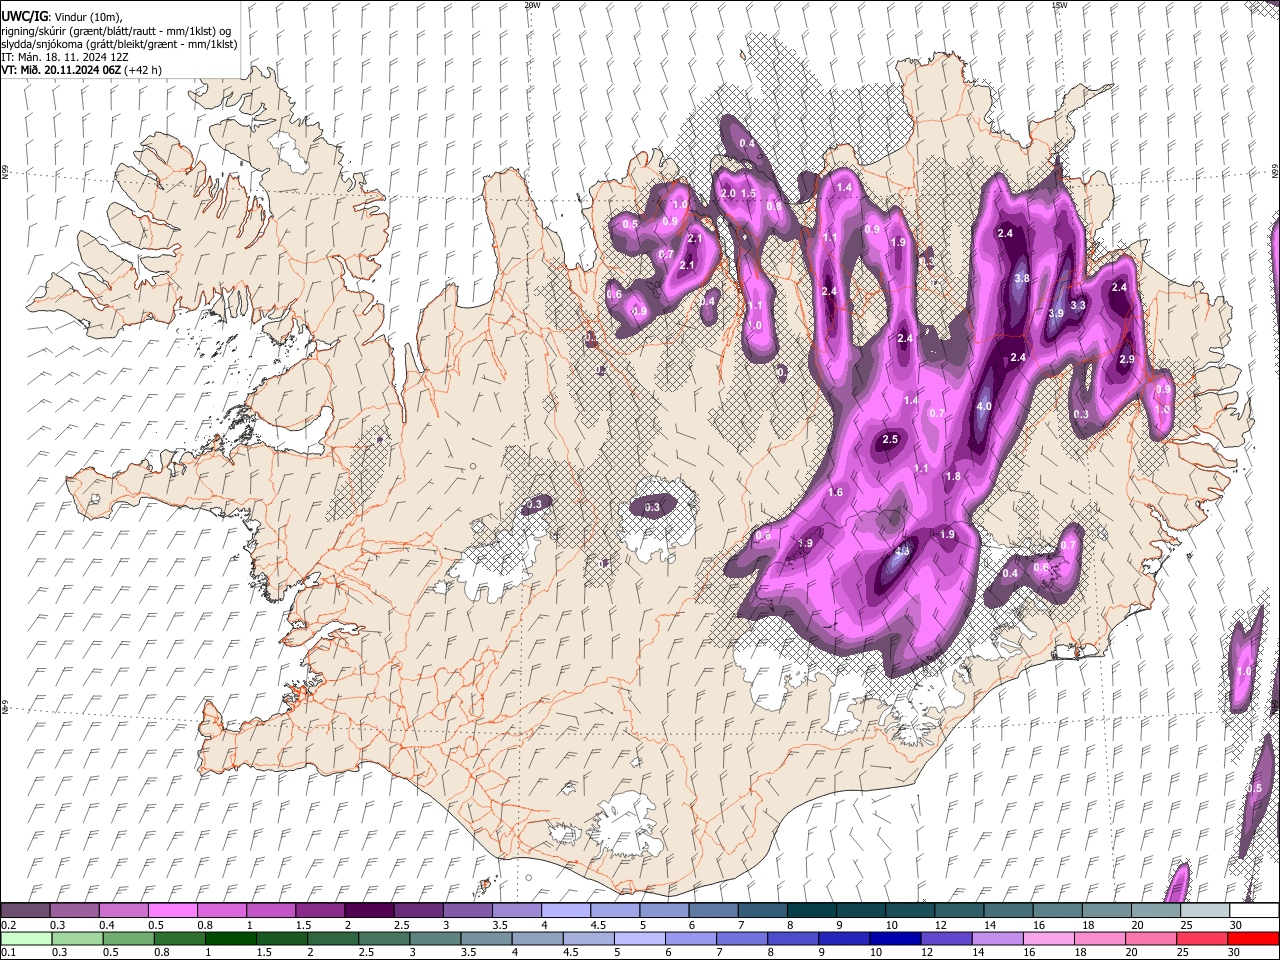Click the 'rigning/skúrir' legend description line
Image resolution: width=1280 pixels, height=960 pixels.
click(x=116, y=31)
